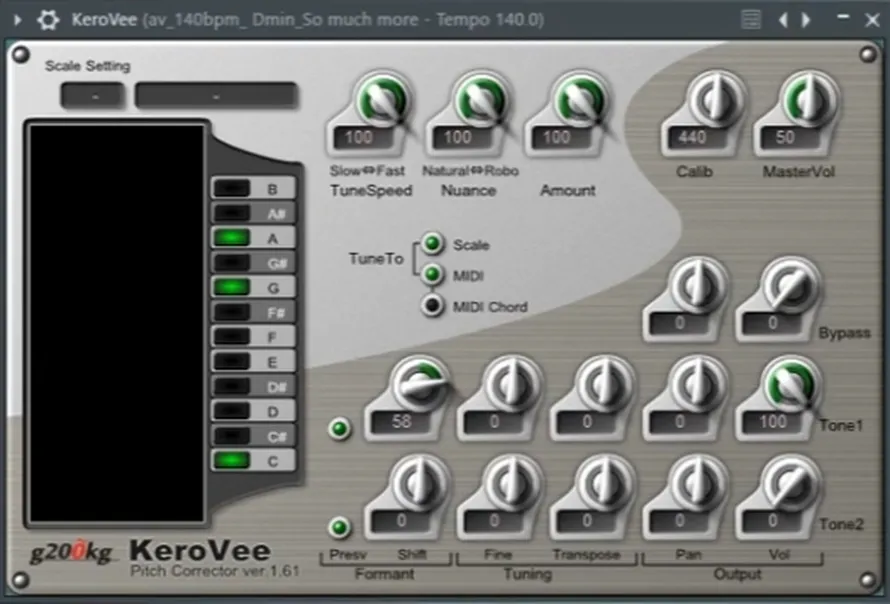Disable the G note key
This screenshot has width=890, height=604.
point(253,287)
